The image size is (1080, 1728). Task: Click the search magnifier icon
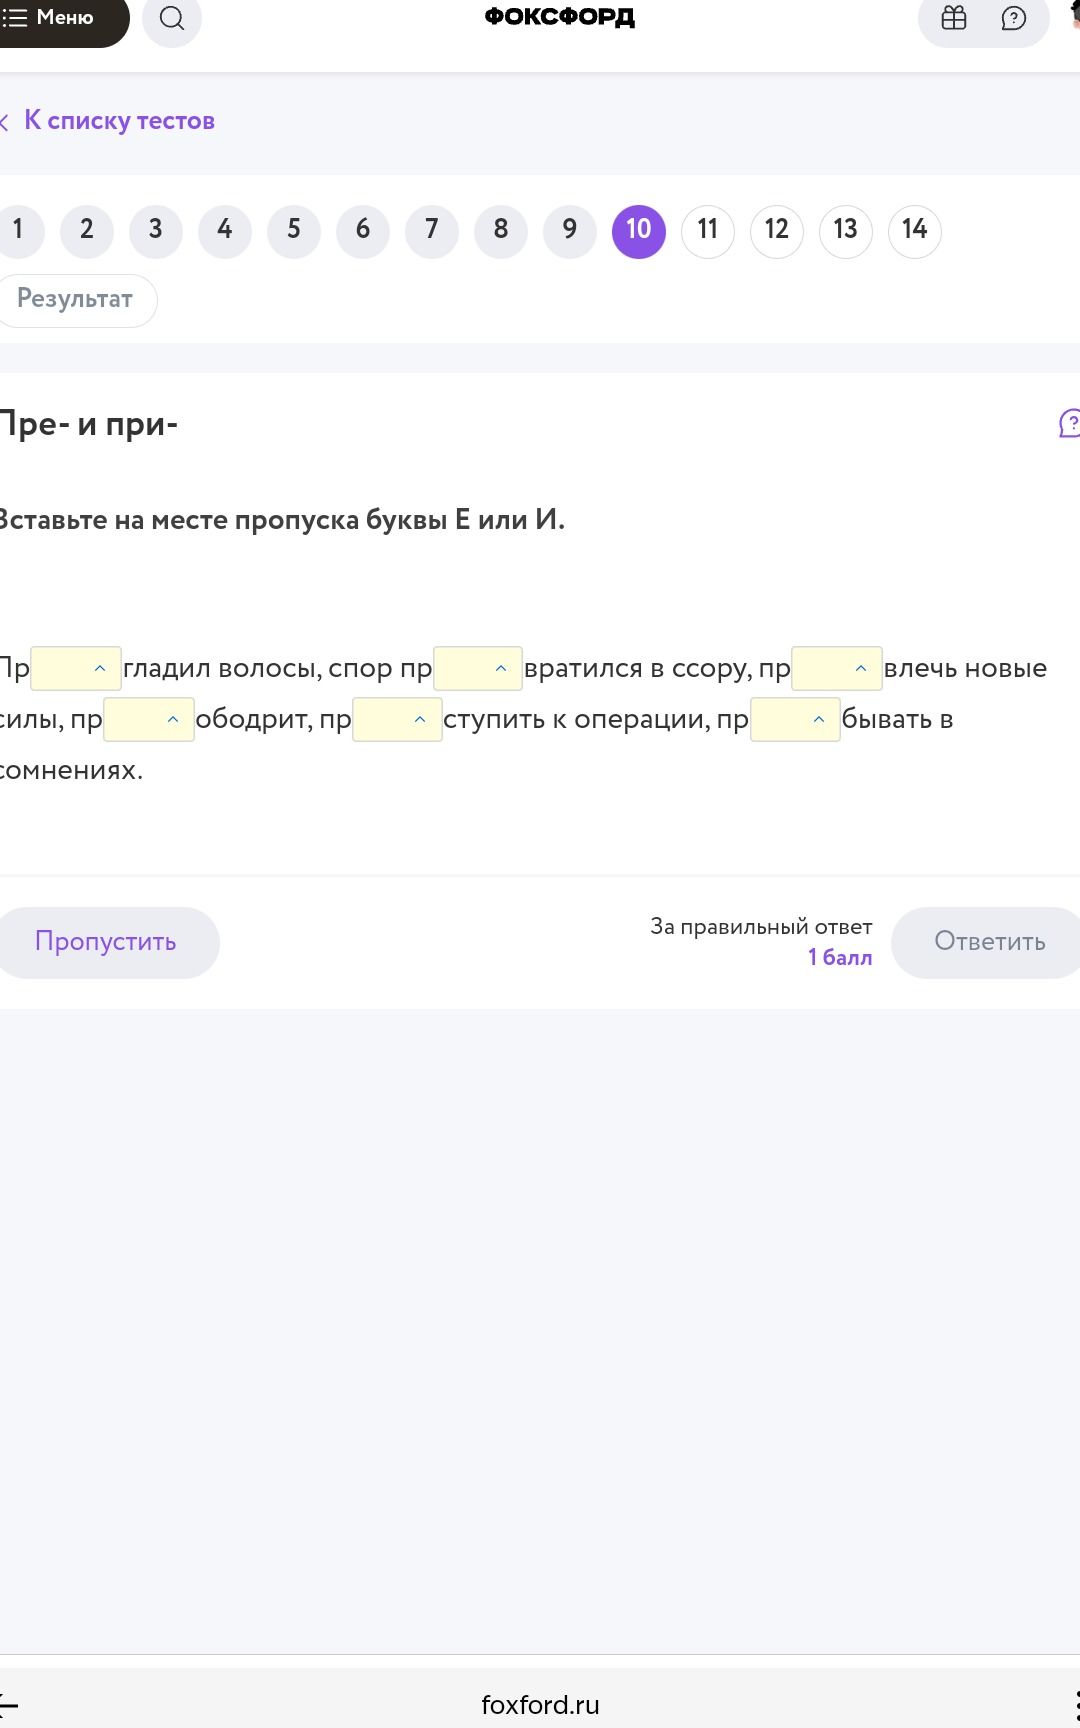click(172, 19)
